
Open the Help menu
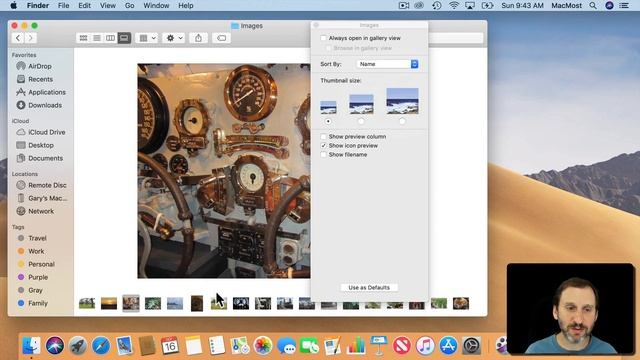coord(186,6)
